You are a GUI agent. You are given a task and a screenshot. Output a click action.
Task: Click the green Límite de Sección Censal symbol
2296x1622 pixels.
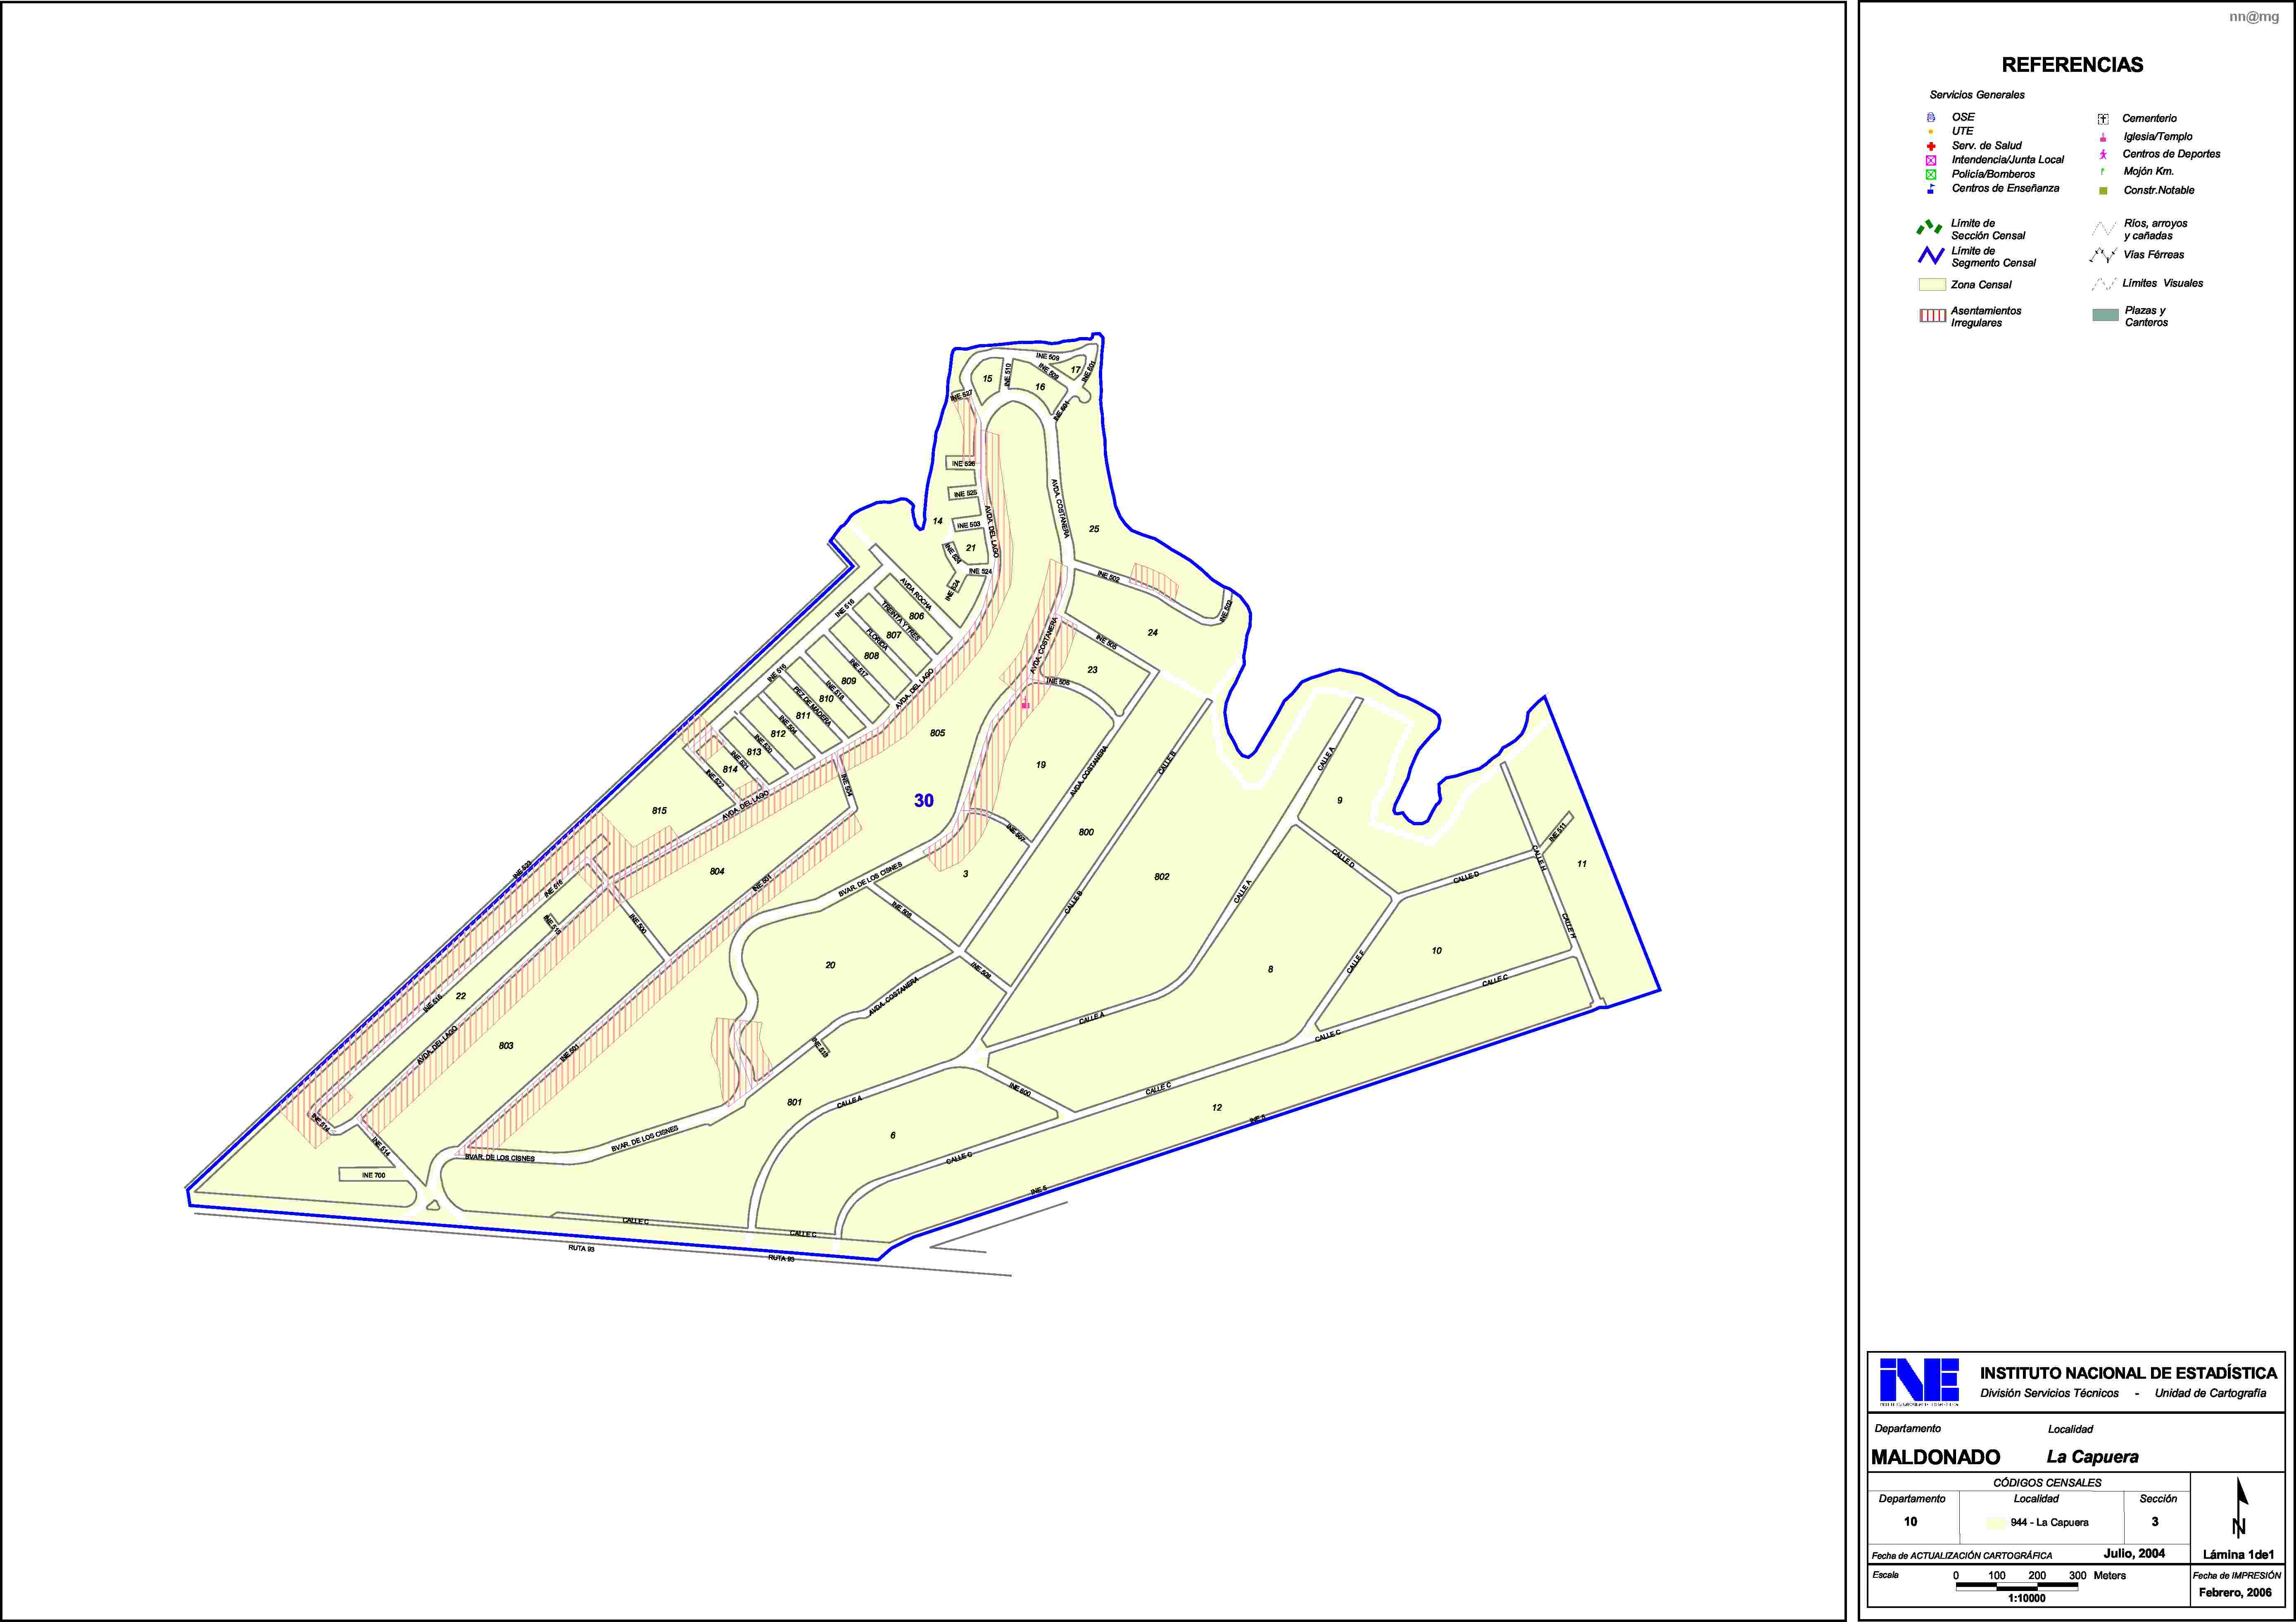[x=1929, y=228]
